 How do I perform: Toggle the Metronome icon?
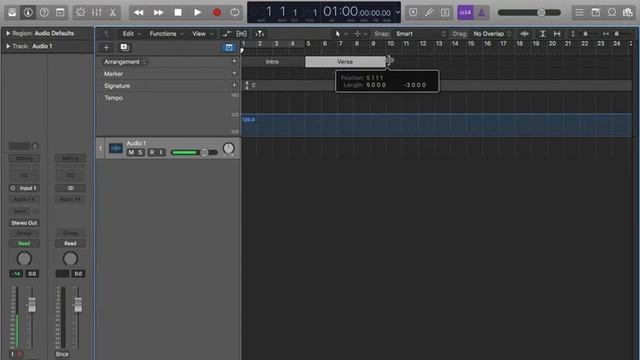[x=482, y=12]
